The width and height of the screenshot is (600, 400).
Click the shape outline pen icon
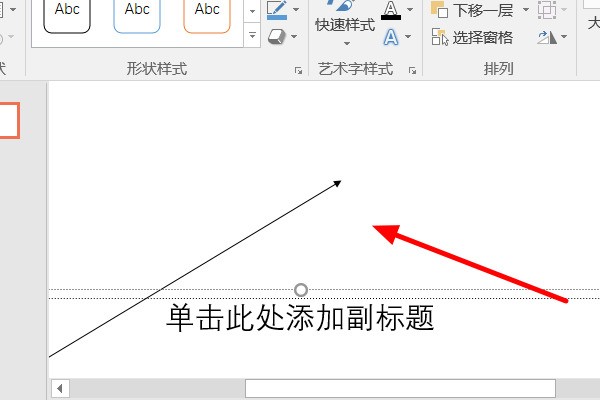[x=277, y=10]
